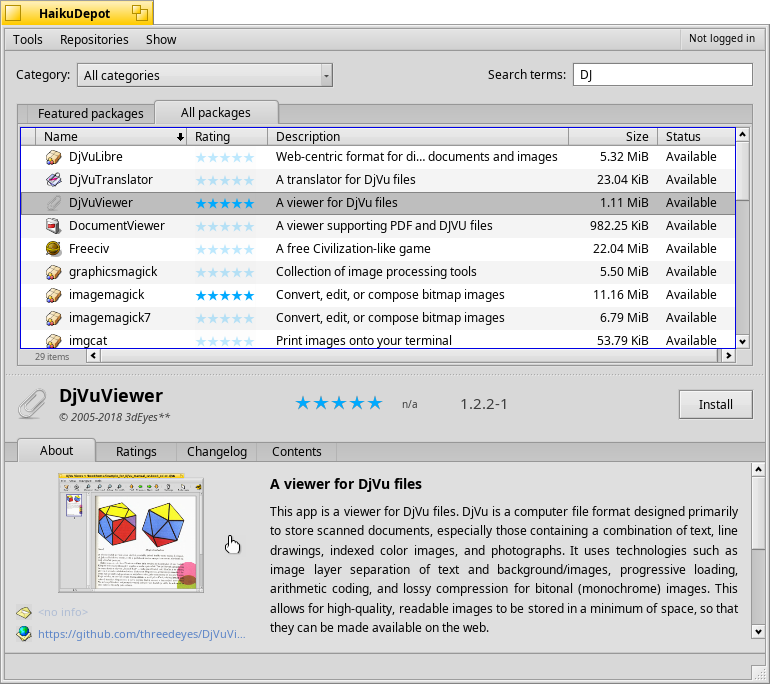Select the DjVuLibre package row
The width and height of the screenshot is (770, 684).
pos(378,157)
